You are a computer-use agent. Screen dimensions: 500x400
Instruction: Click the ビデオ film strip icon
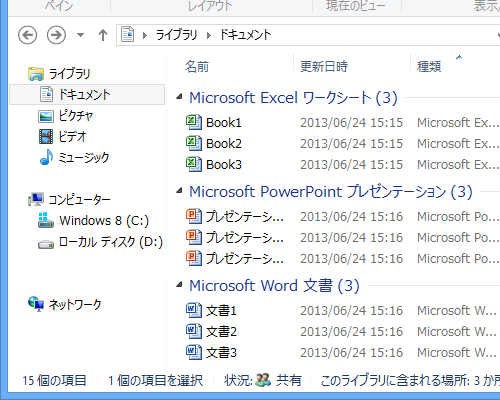[46, 137]
